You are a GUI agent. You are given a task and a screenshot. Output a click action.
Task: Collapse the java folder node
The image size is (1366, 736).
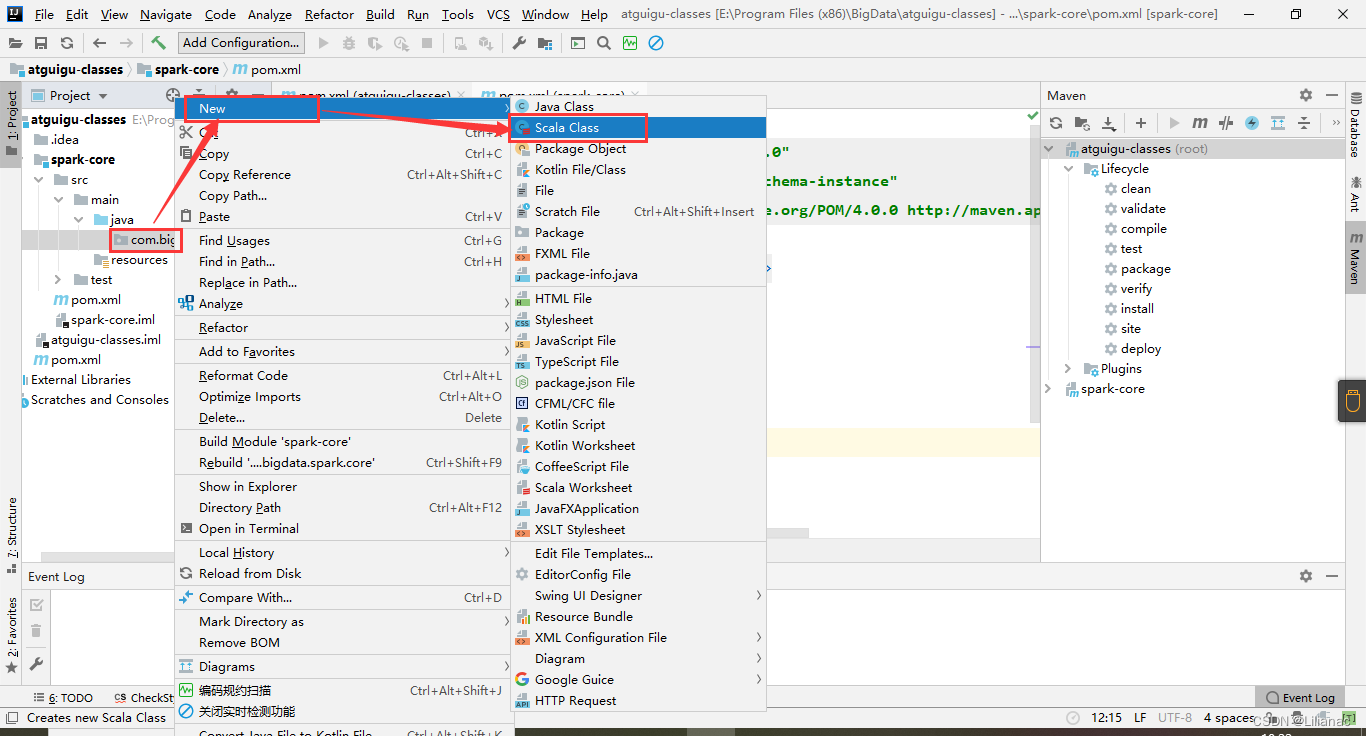click(x=79, y=220)
